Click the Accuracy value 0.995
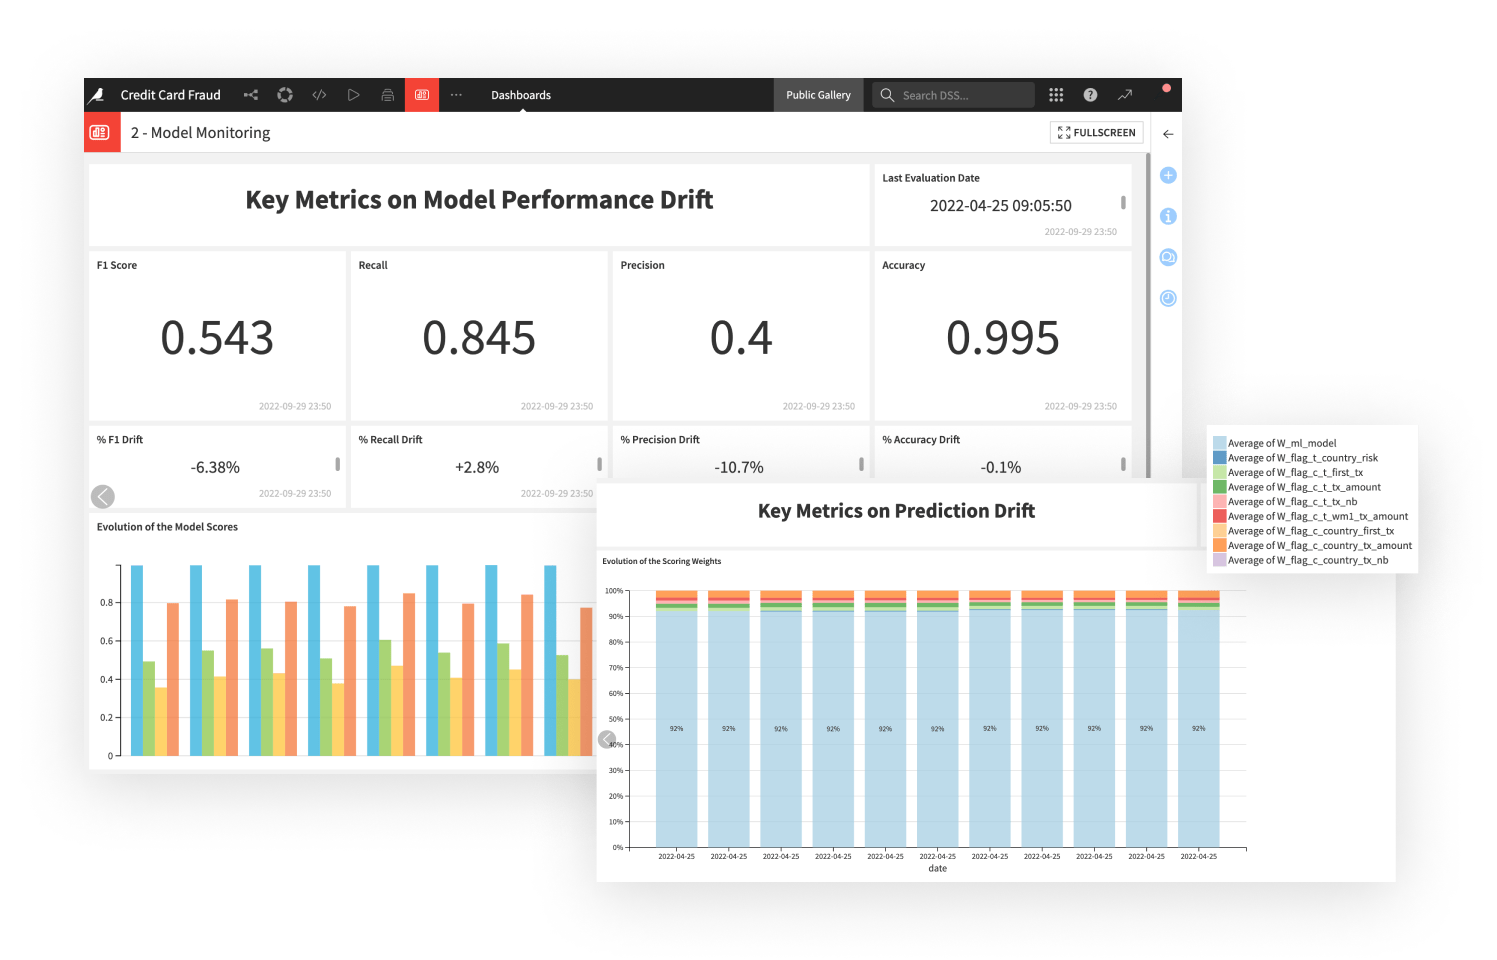 (1003, 338)
